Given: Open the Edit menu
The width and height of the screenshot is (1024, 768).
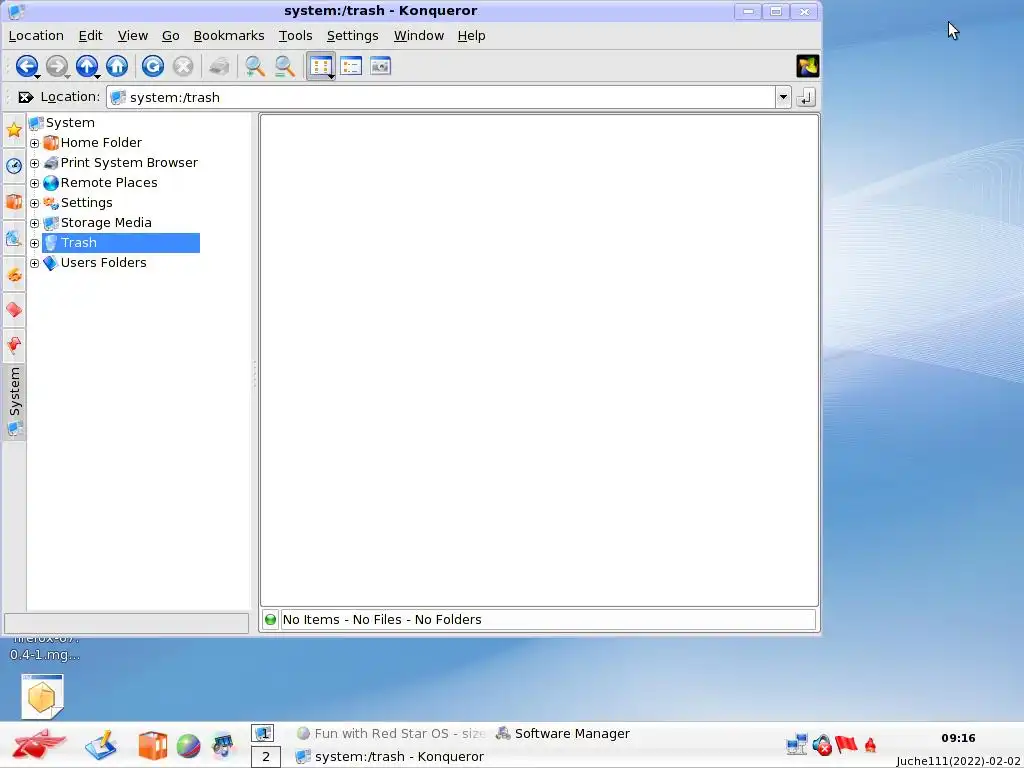Looking at the screenshot, I should (x=90, y=35).
